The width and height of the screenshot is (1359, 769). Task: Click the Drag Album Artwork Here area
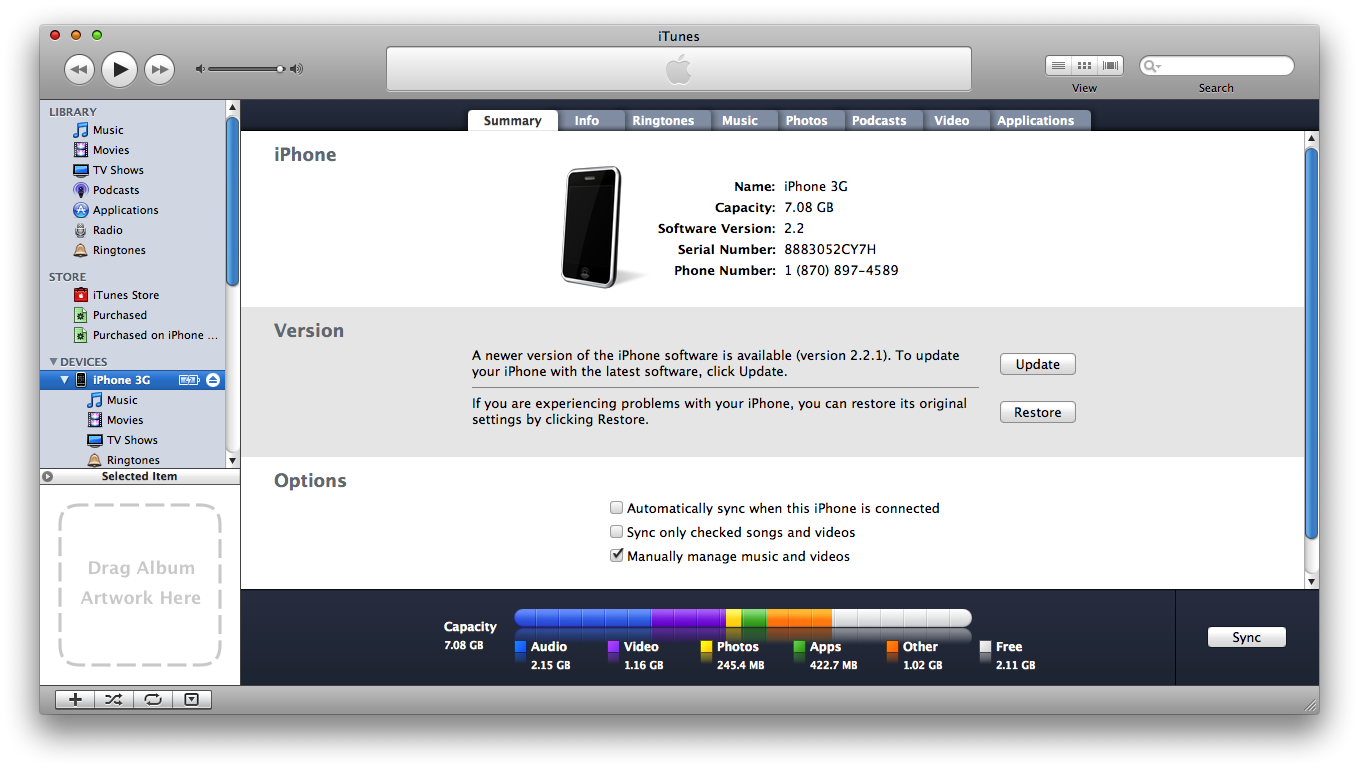(x=140, y=584)
